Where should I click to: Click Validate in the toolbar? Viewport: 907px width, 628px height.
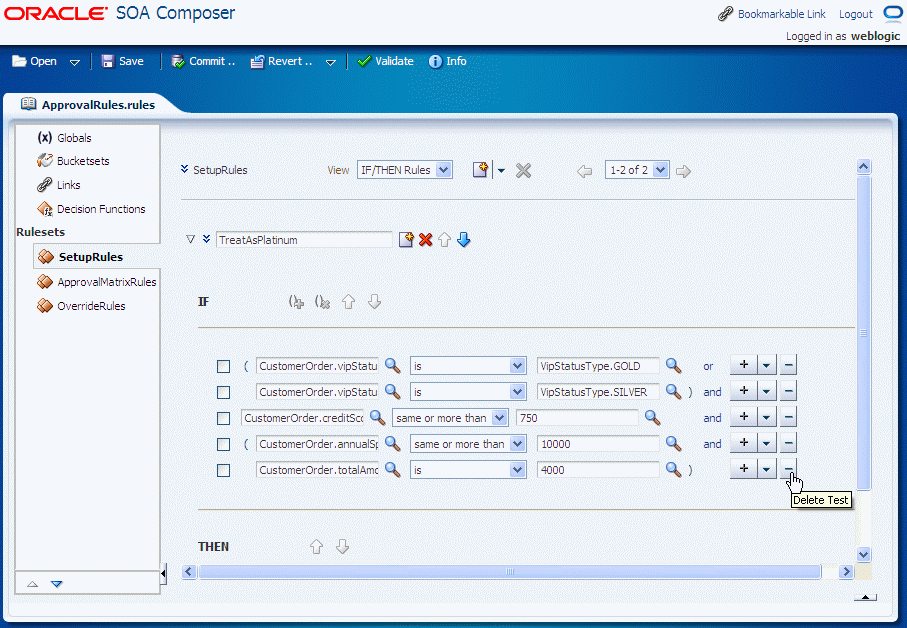385,61
